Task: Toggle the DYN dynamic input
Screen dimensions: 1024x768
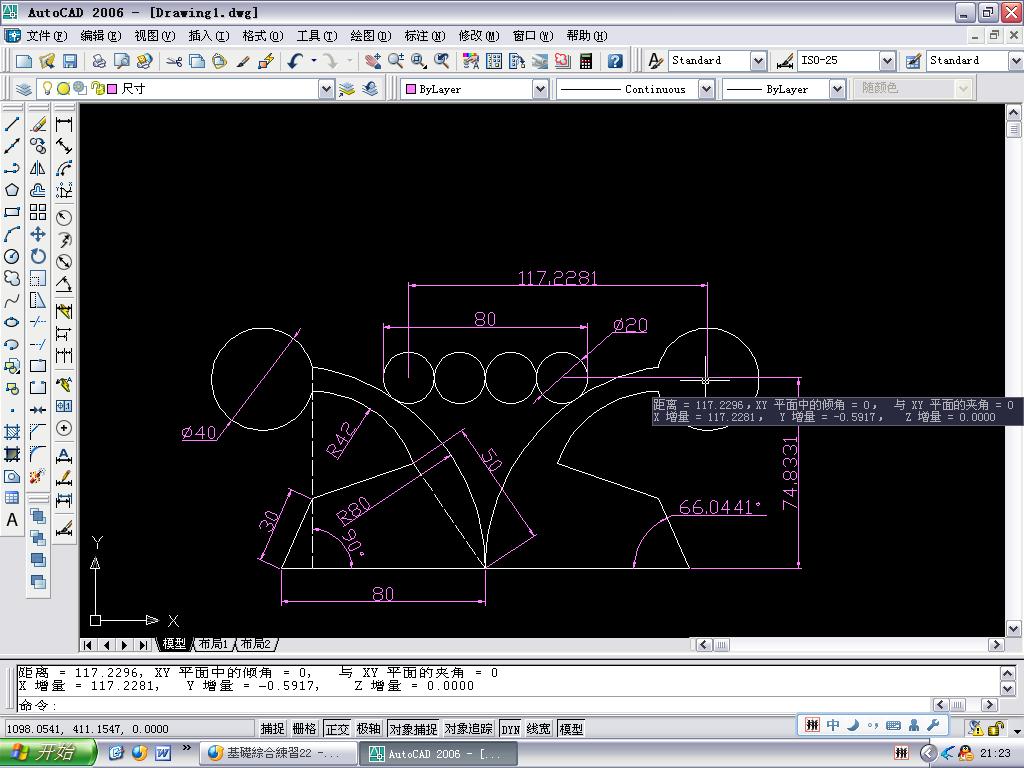Action: point(511,729)
